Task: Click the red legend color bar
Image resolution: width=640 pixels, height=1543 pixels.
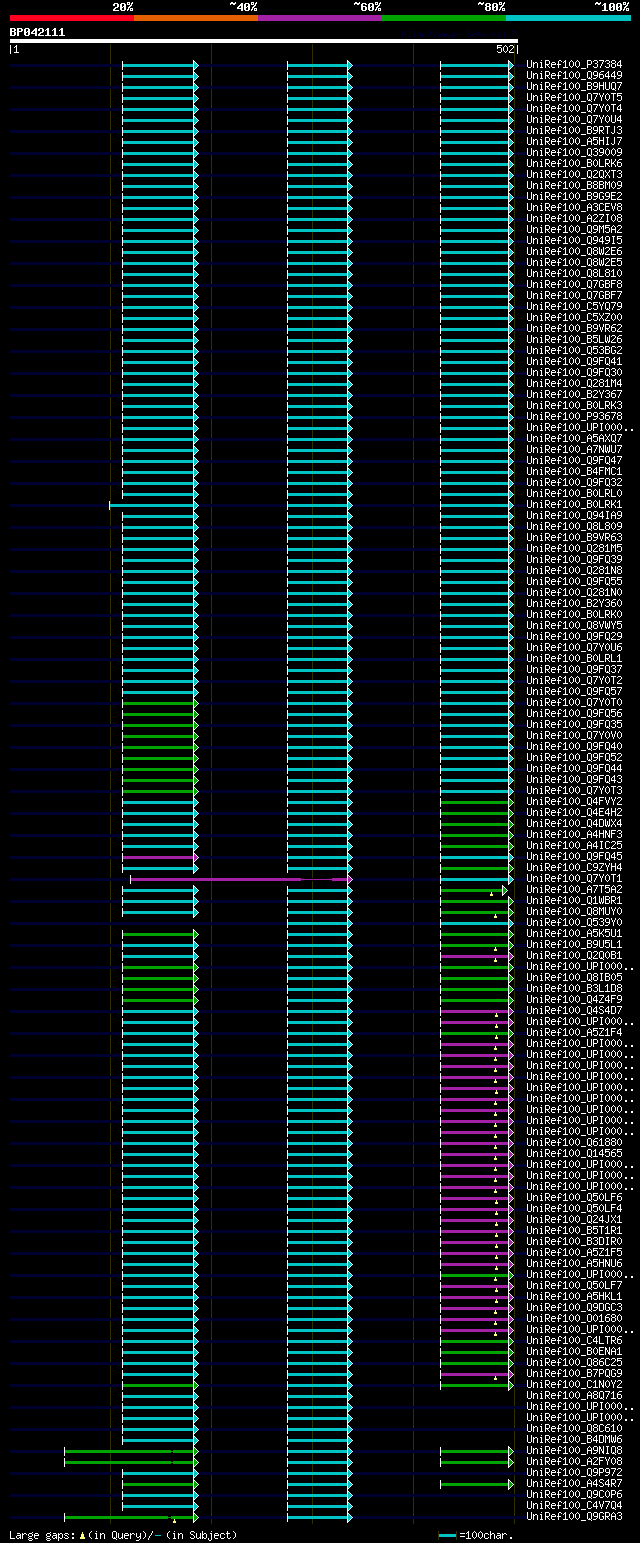Action: tap(72, 18)
